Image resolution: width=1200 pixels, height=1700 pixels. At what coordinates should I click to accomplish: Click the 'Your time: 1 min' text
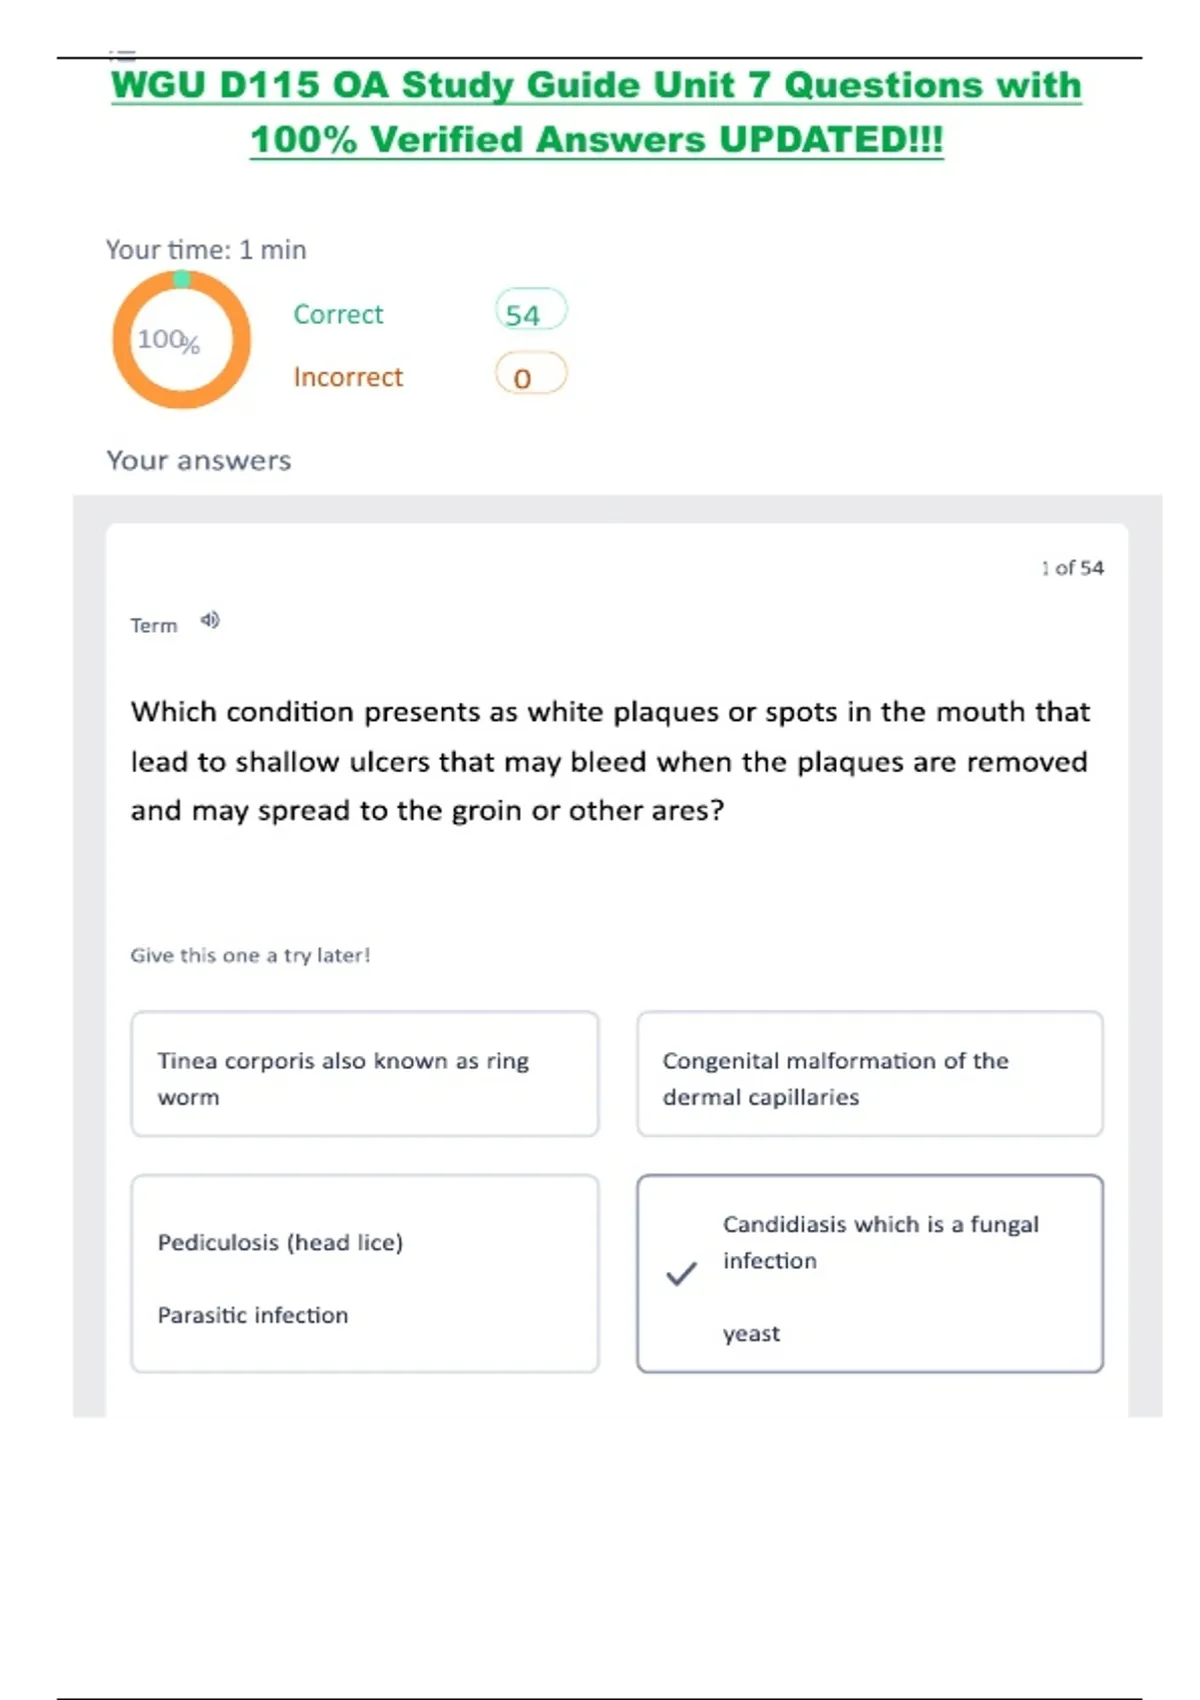click(x=206, y=250)
